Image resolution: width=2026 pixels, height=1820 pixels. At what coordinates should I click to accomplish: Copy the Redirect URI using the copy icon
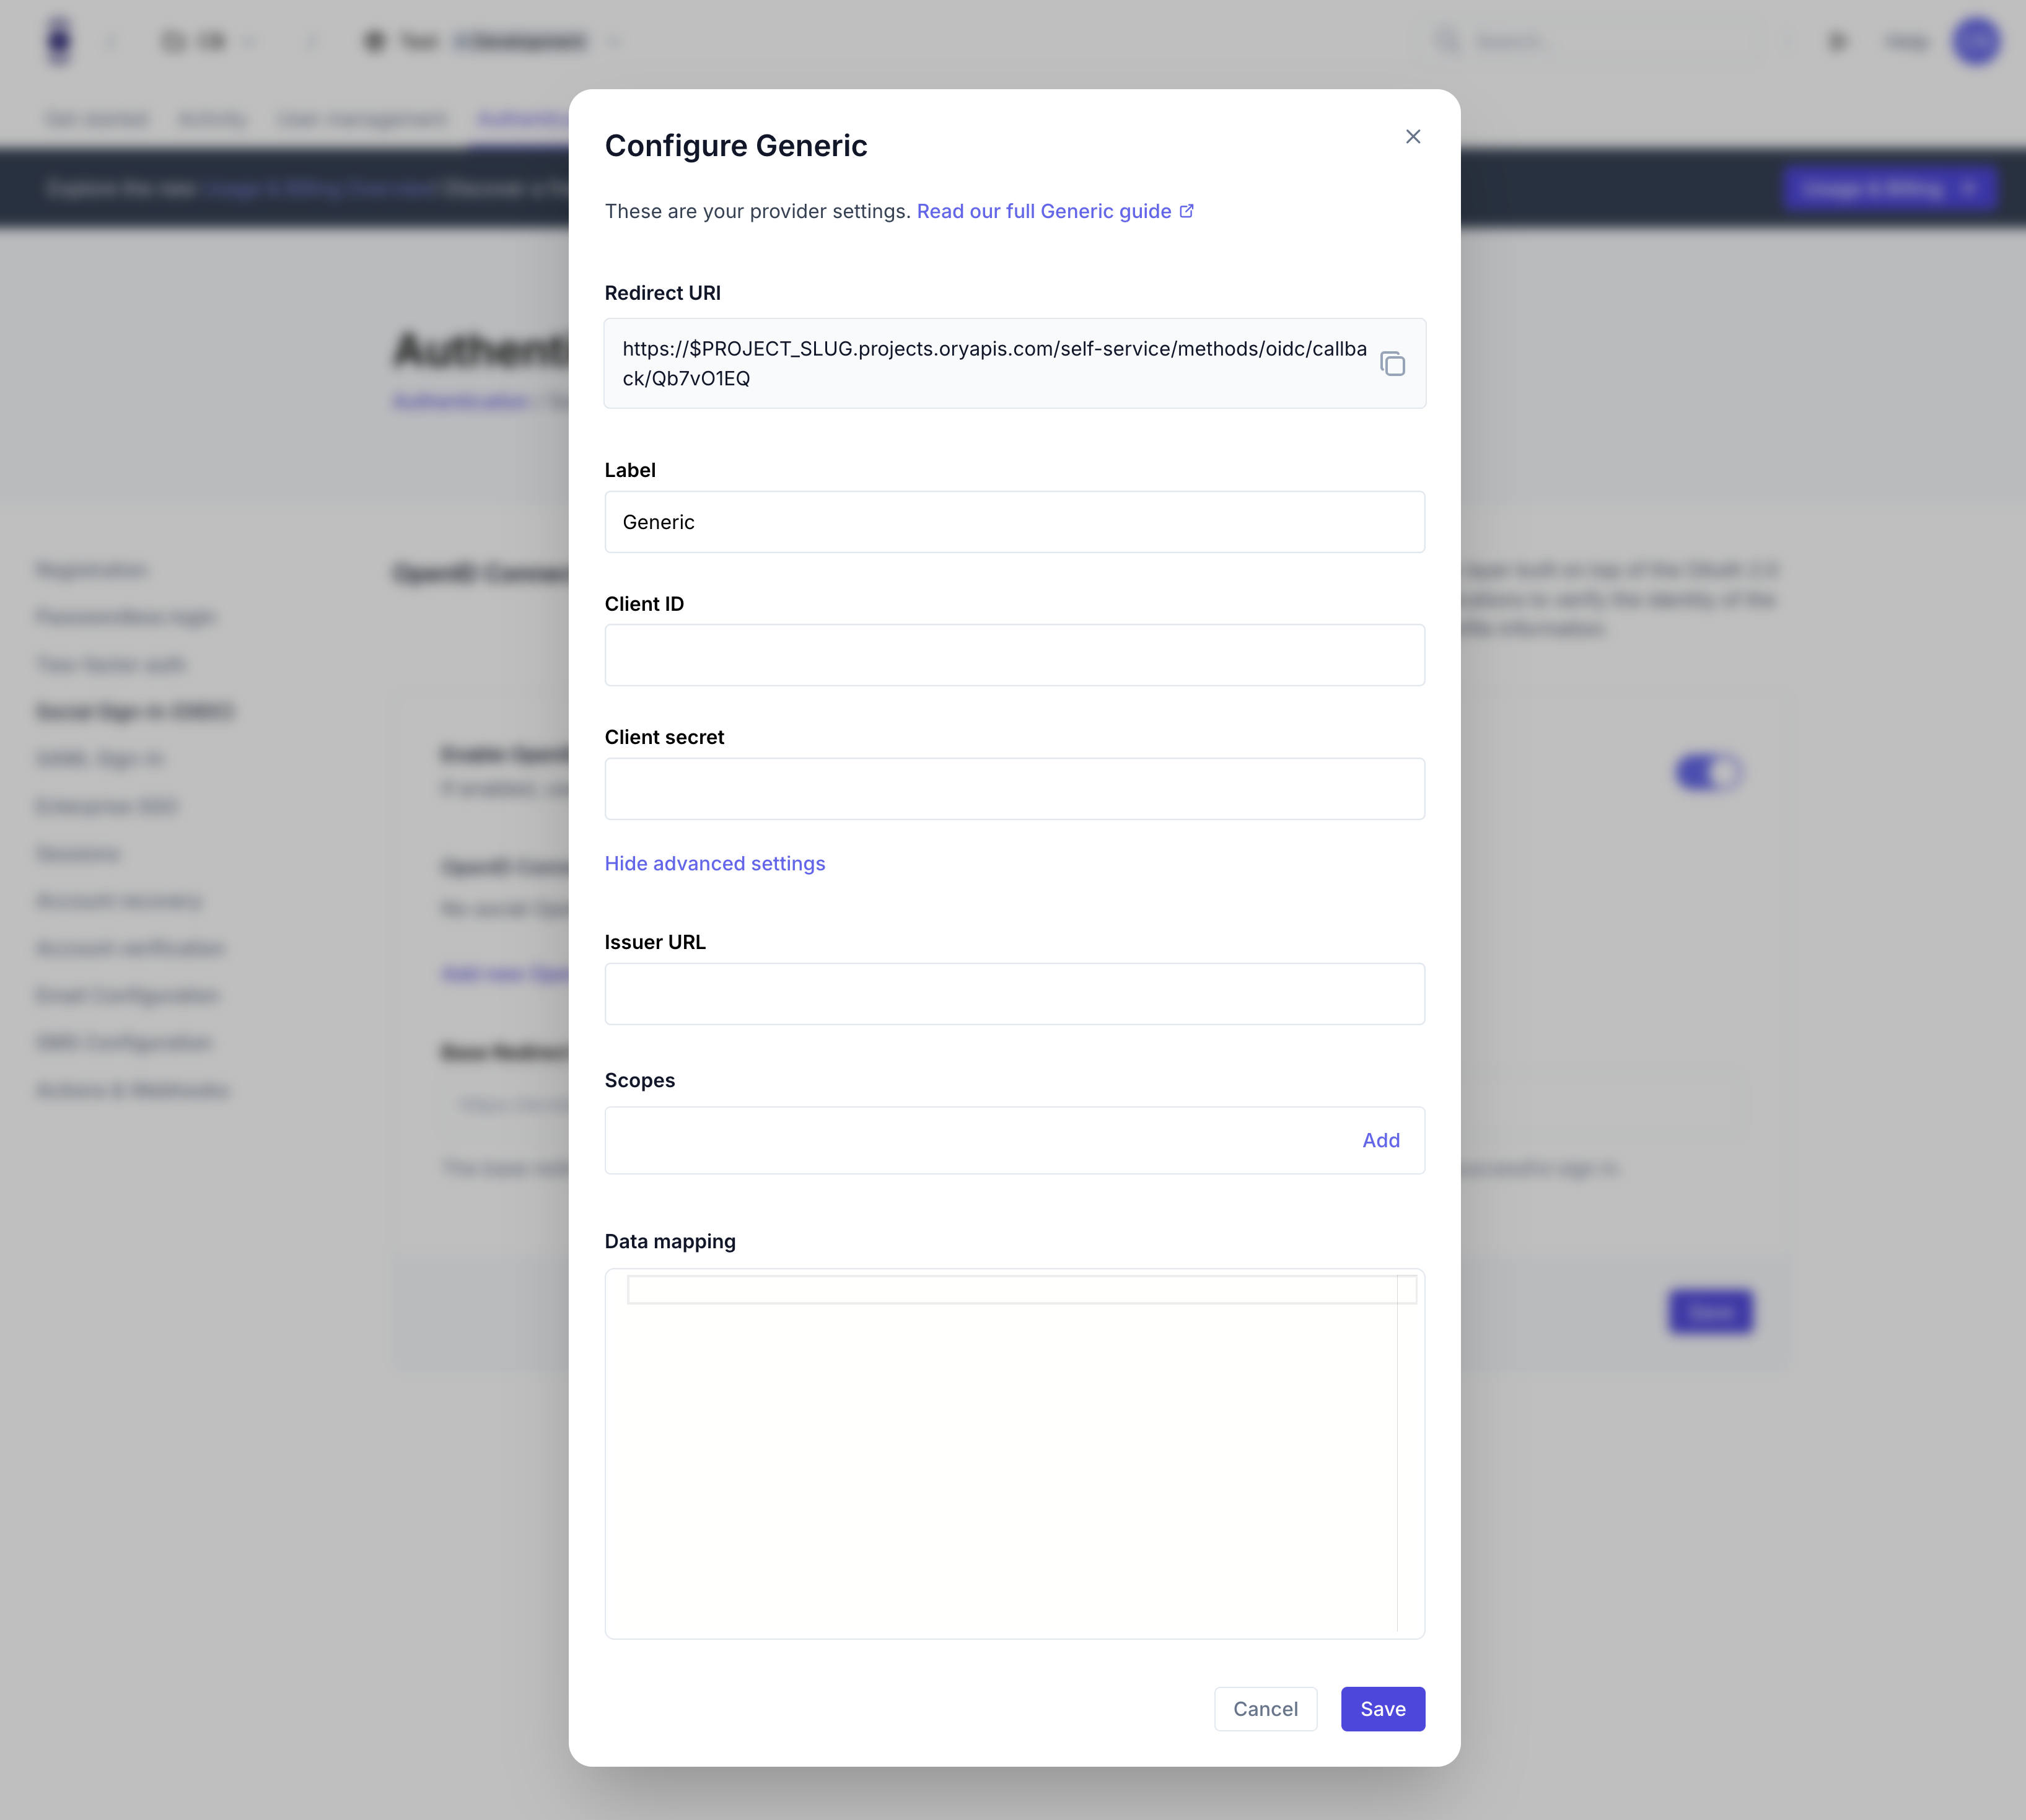(1392, 363)
